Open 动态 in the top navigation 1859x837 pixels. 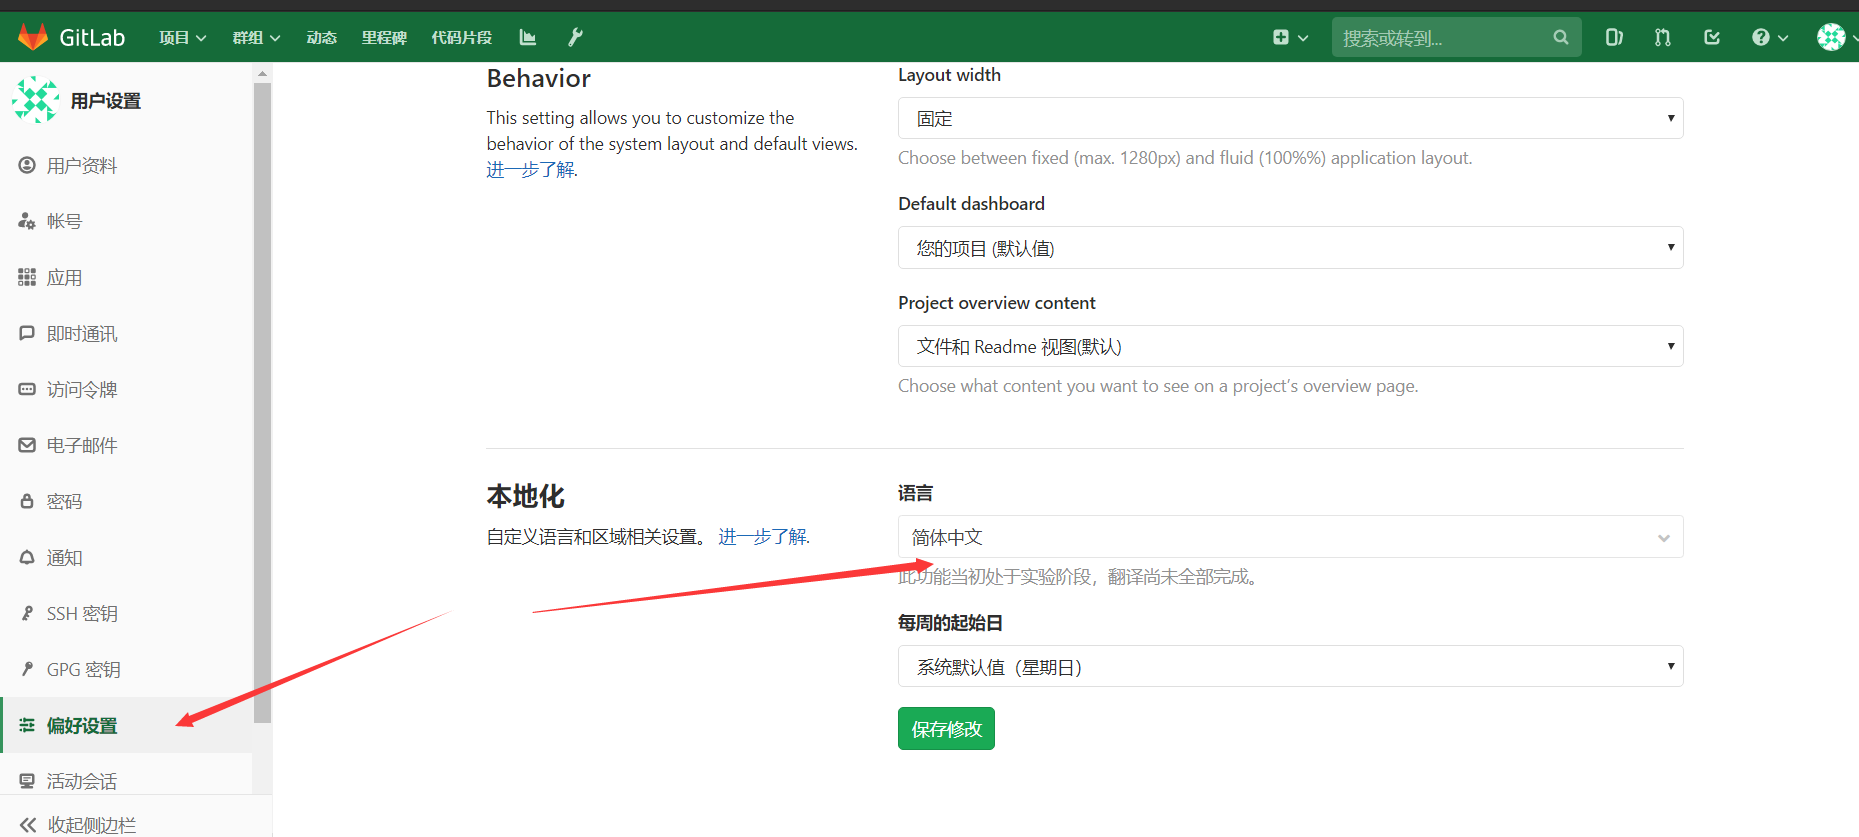coord(321,37)
